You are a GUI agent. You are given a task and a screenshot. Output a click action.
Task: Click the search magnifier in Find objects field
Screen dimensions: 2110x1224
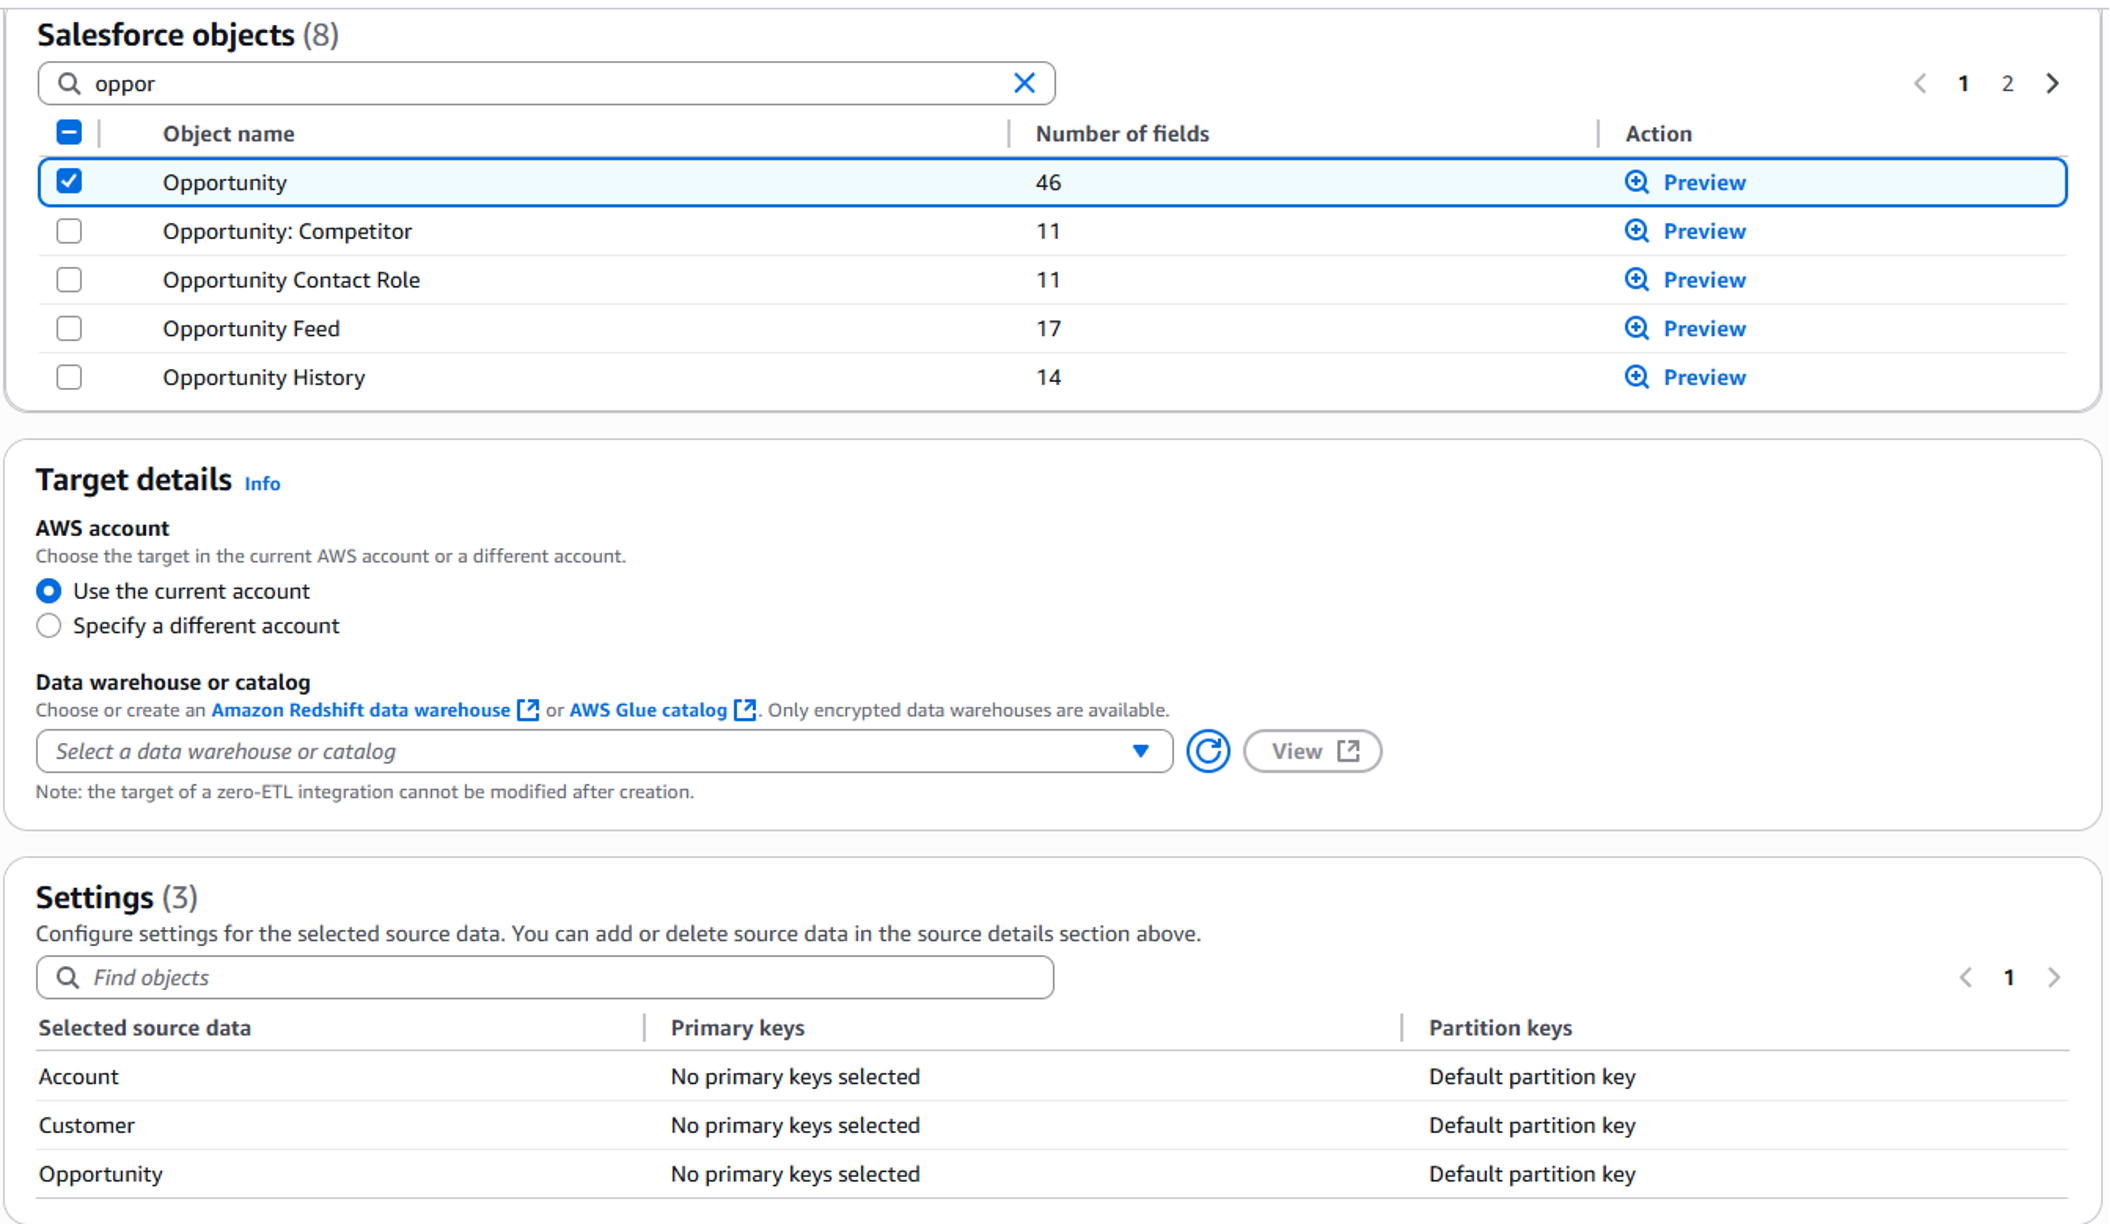68,977
